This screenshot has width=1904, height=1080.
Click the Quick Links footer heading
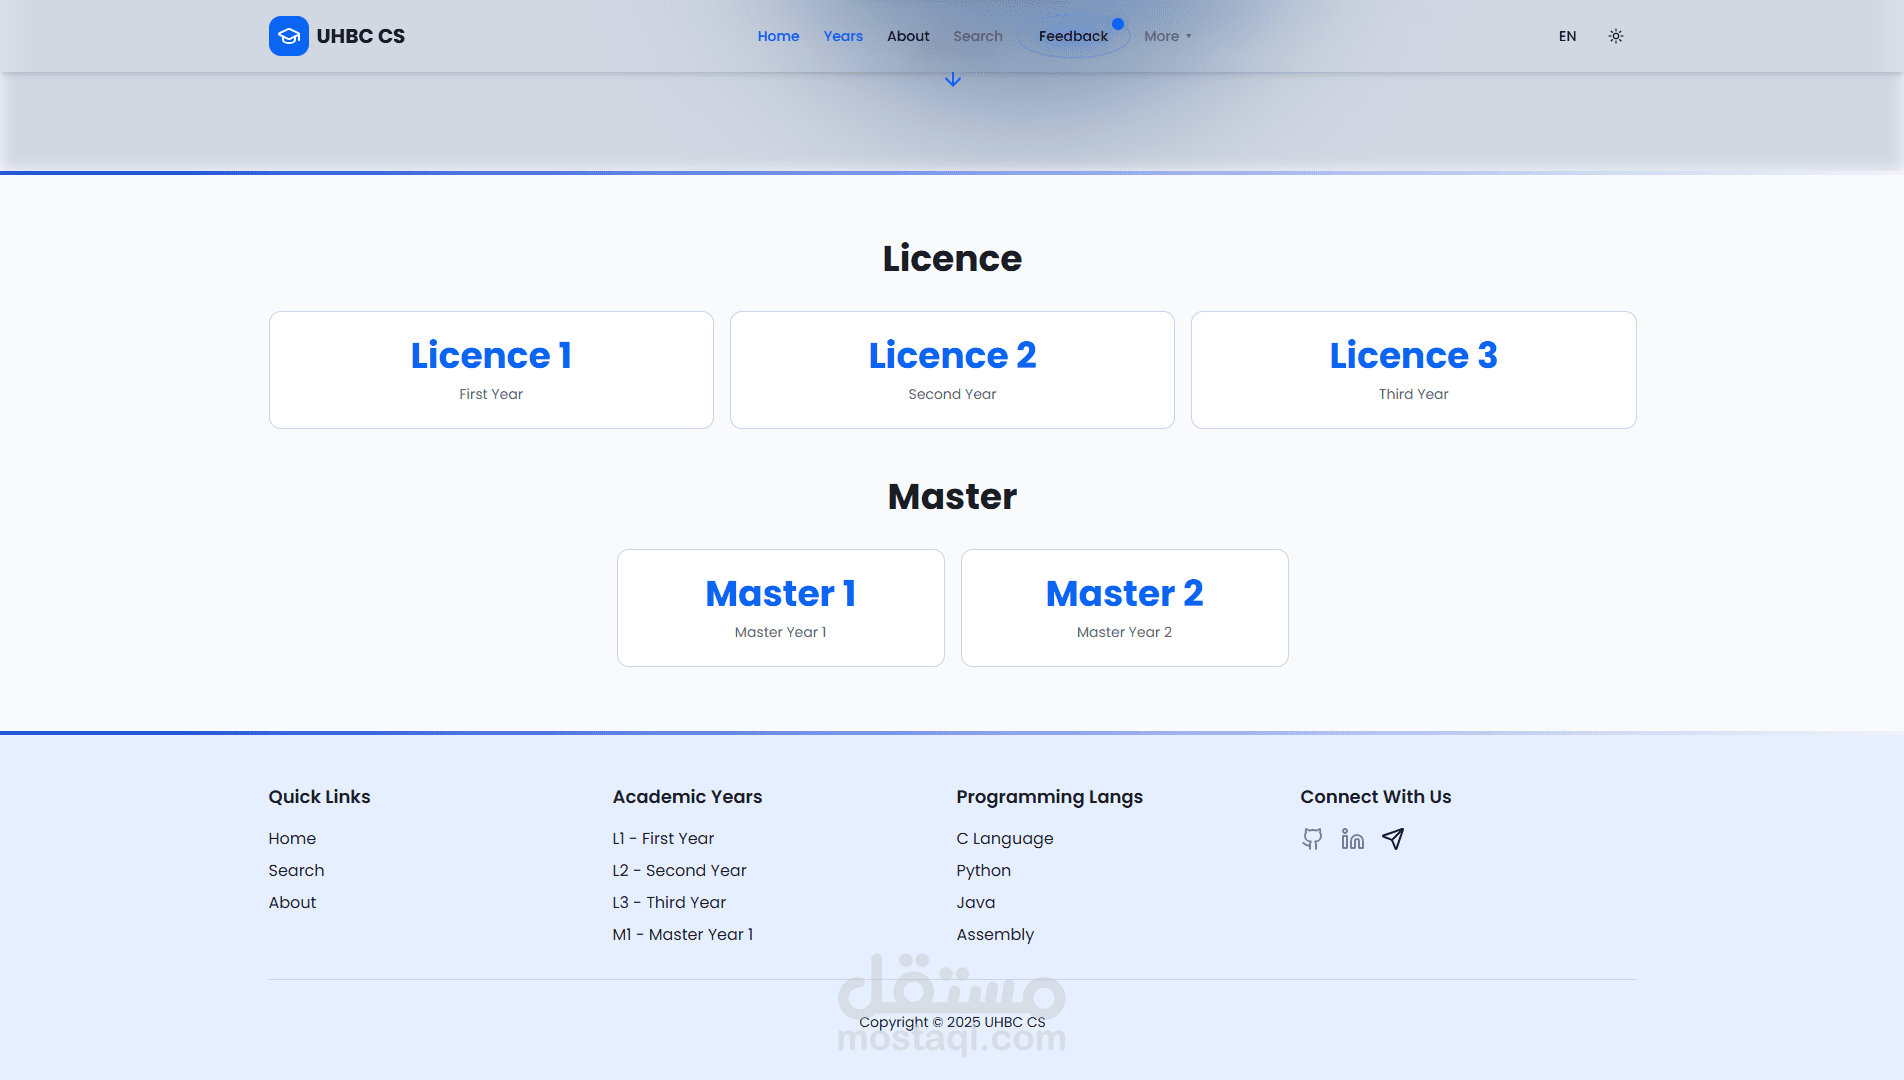coord(319,796)
